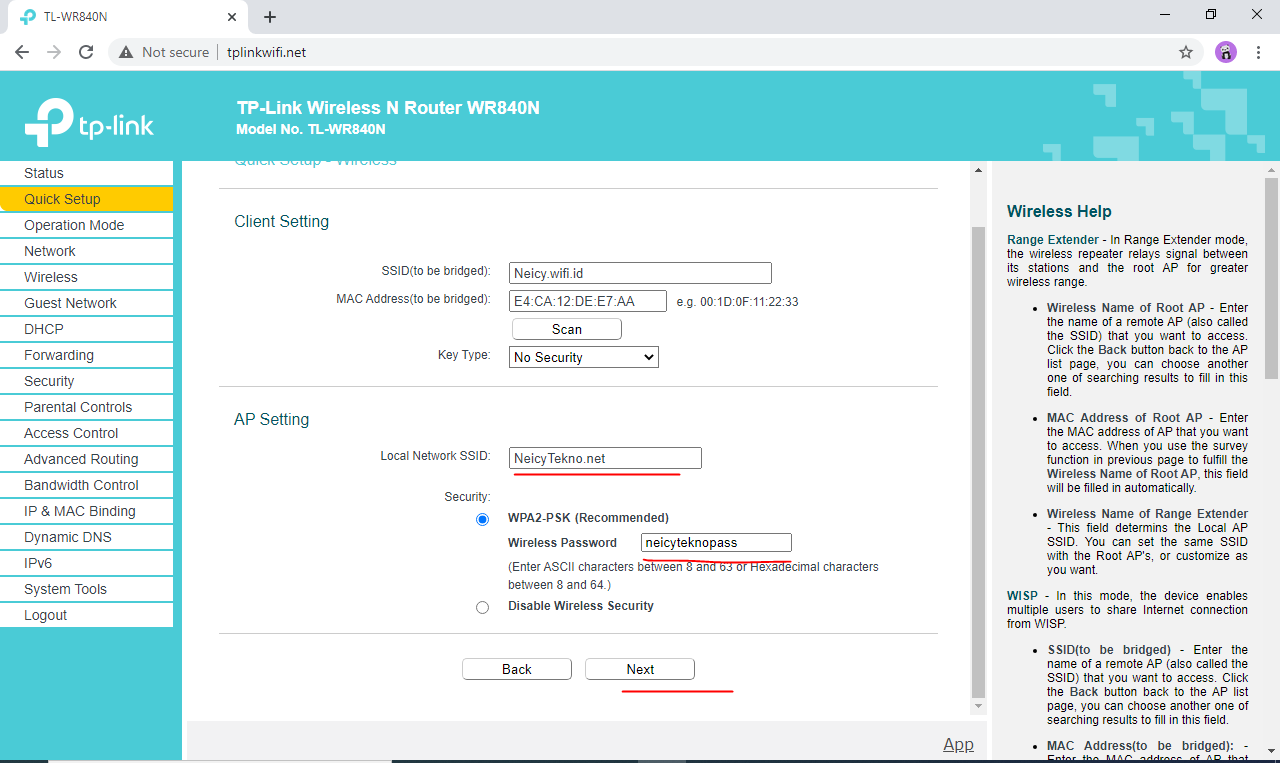Click the browser back arrow
This screenshot has height=763, width=1280.
click(22, 52)
